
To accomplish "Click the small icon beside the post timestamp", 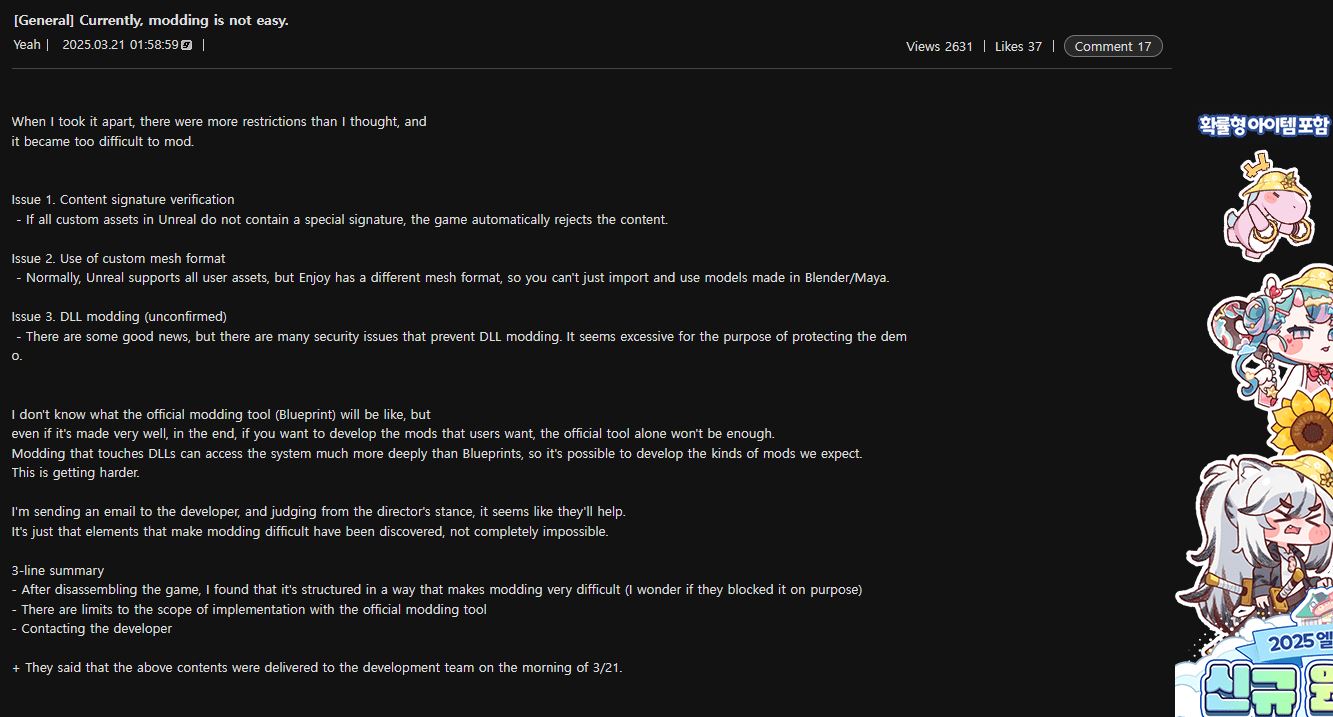I will [187, 45].
